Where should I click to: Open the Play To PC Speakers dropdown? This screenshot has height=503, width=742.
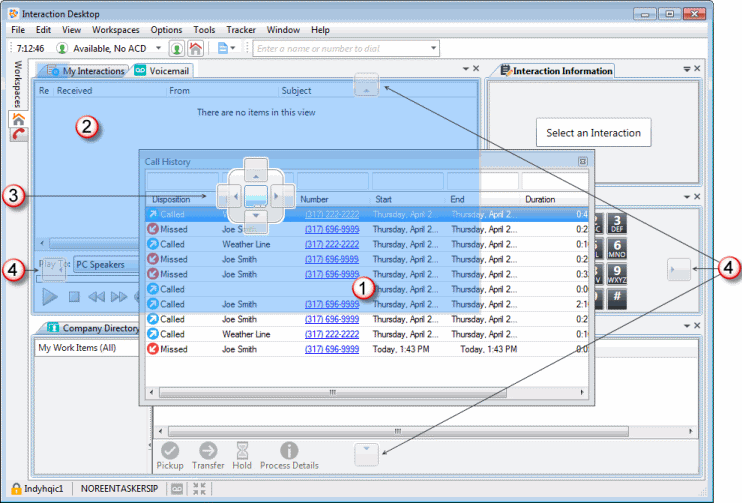tap(105, 265)
